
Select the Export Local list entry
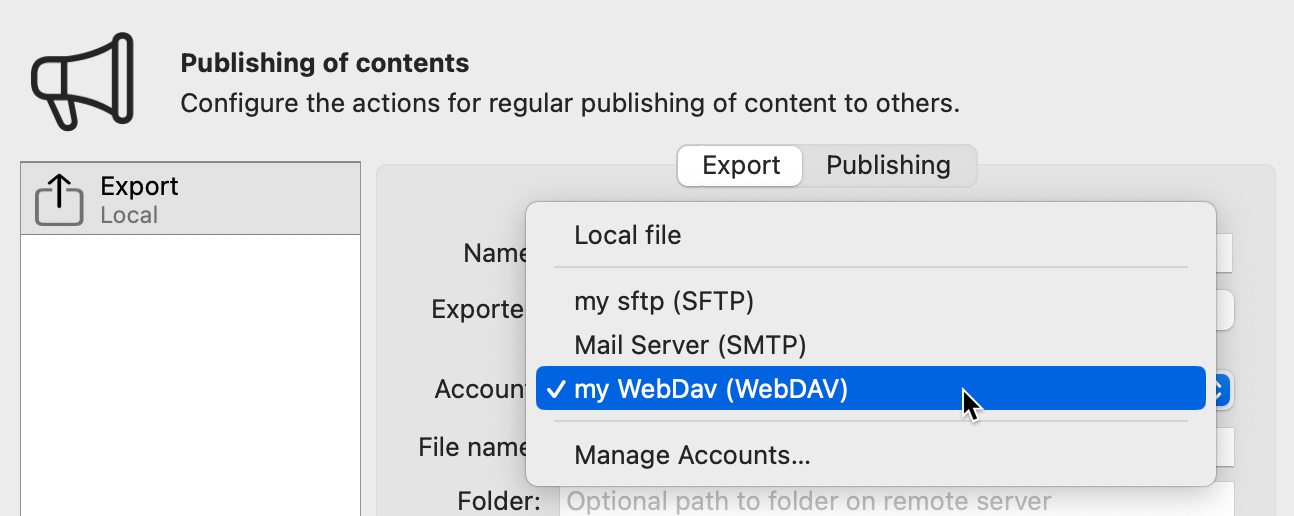(x=190, y=199)
